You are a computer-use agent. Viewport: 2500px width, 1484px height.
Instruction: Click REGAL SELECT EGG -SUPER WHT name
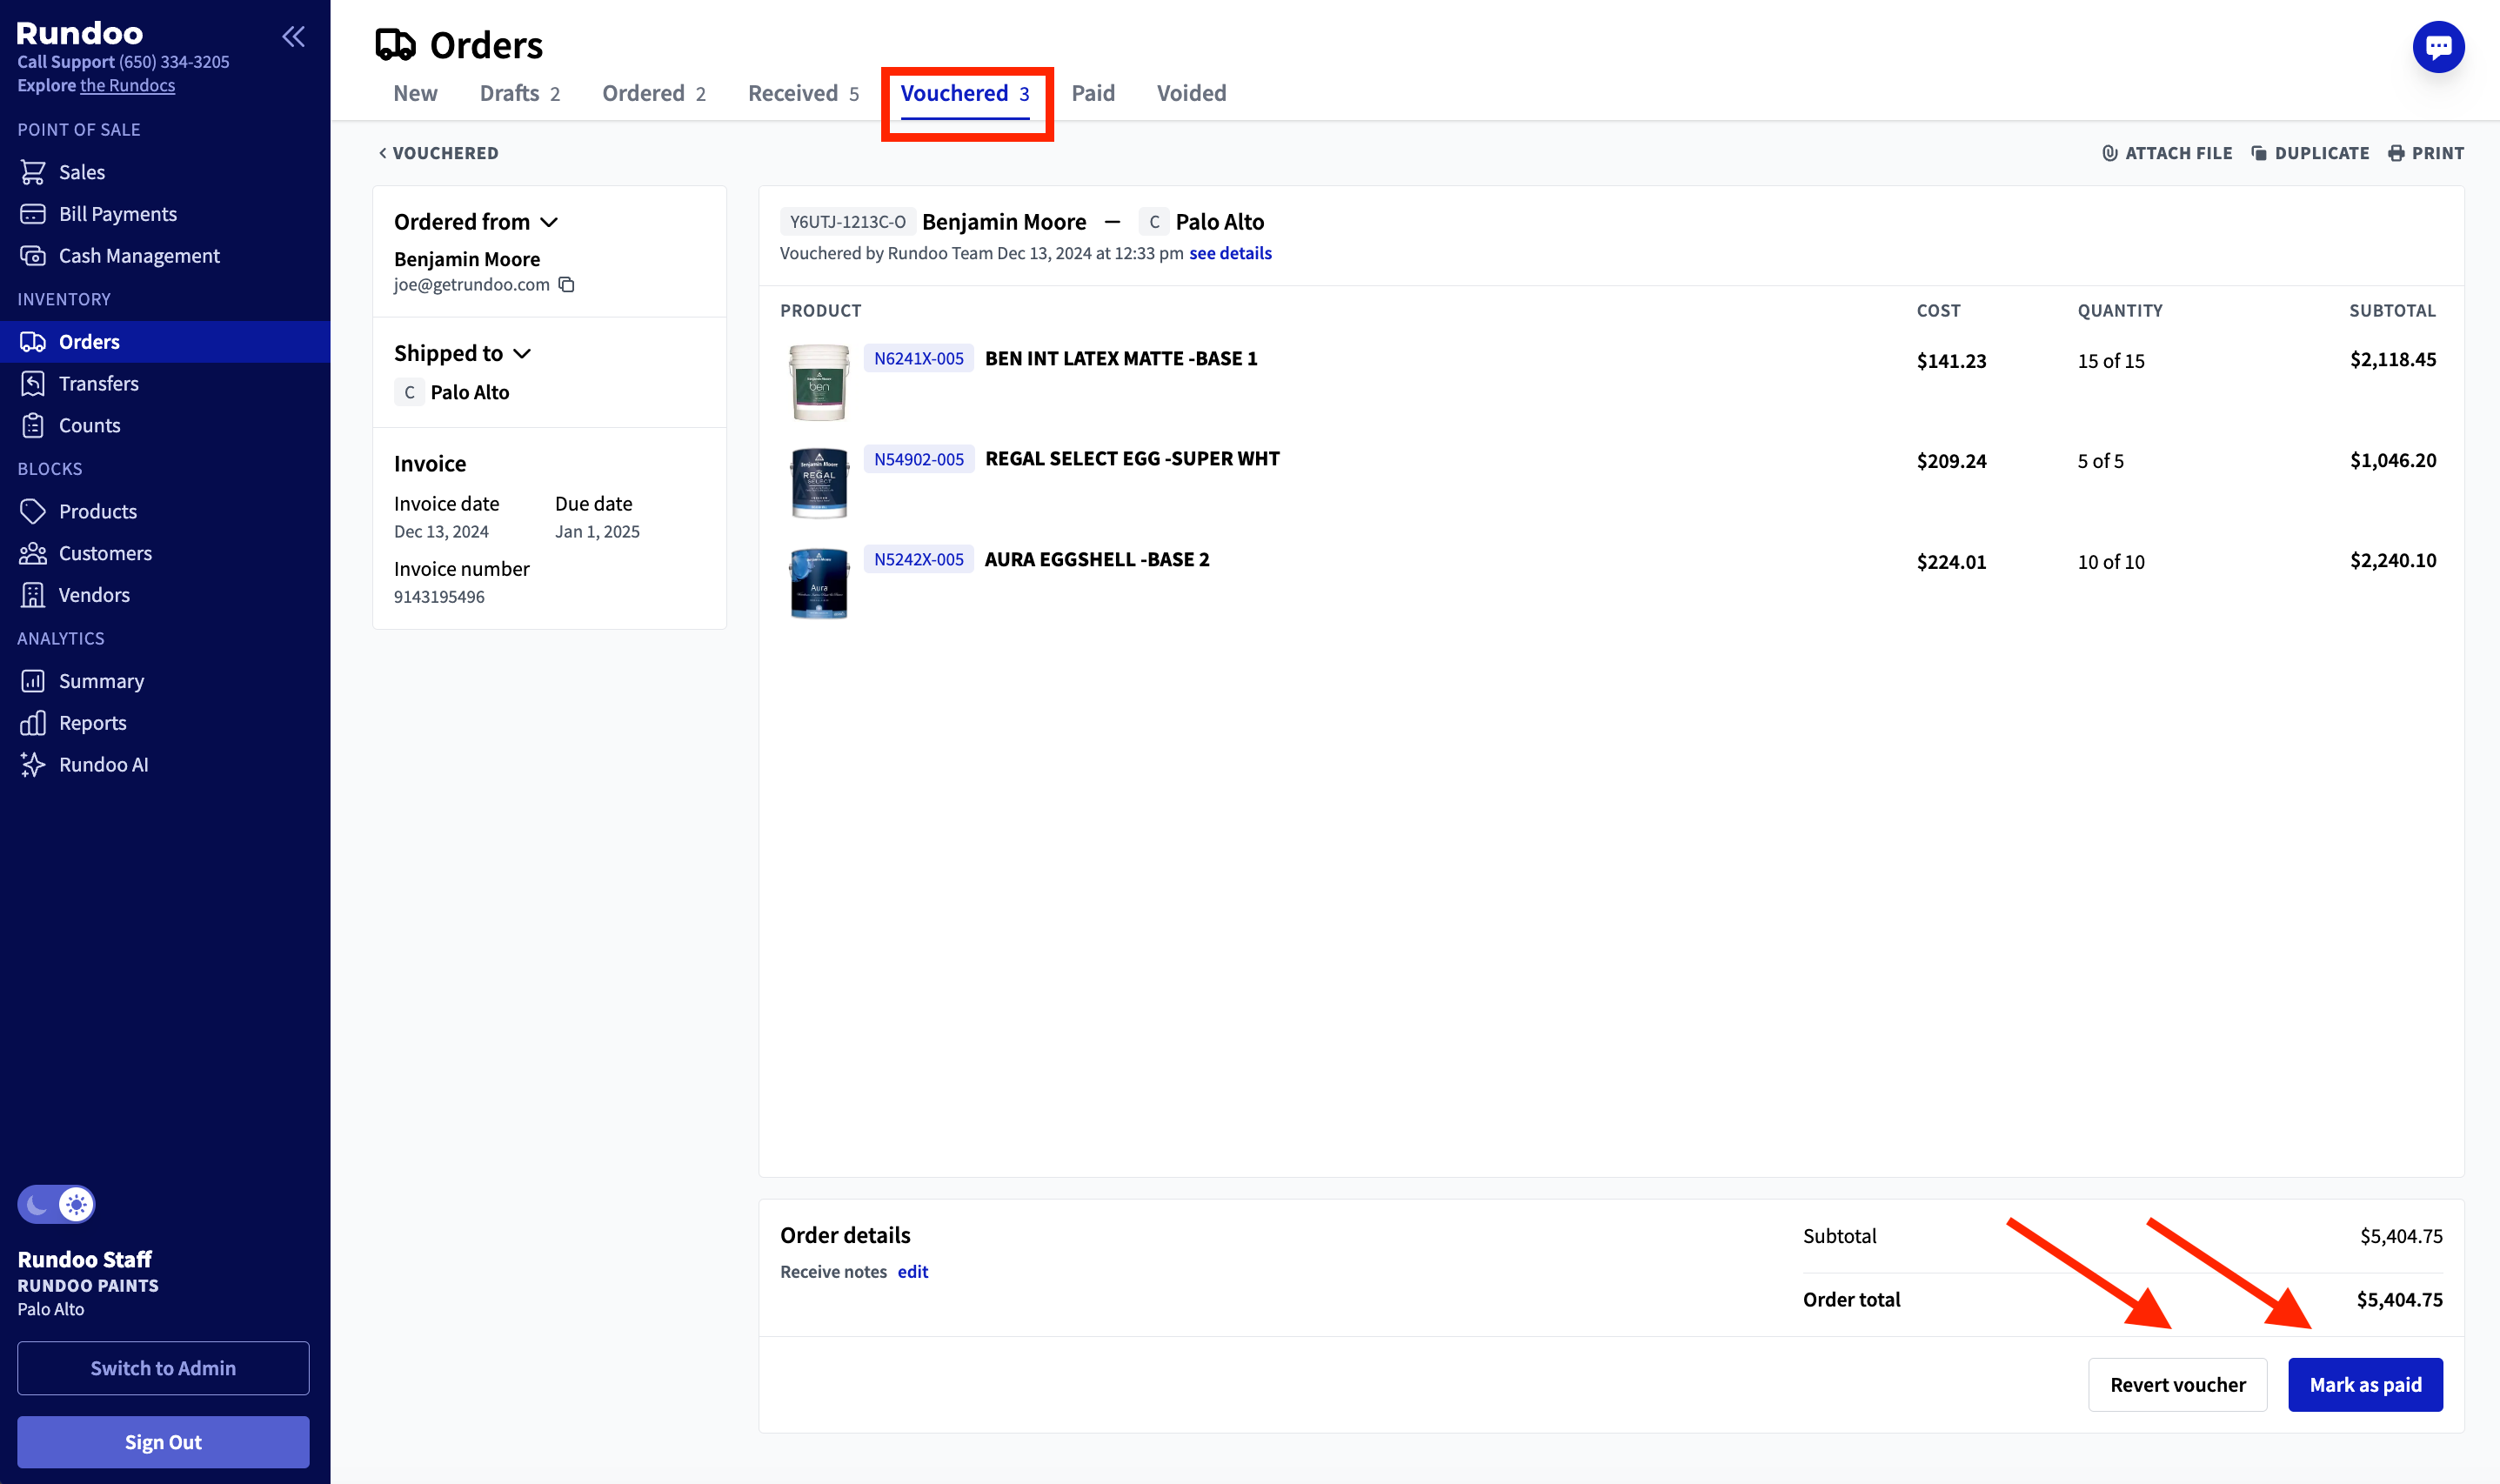(1132, 459)
